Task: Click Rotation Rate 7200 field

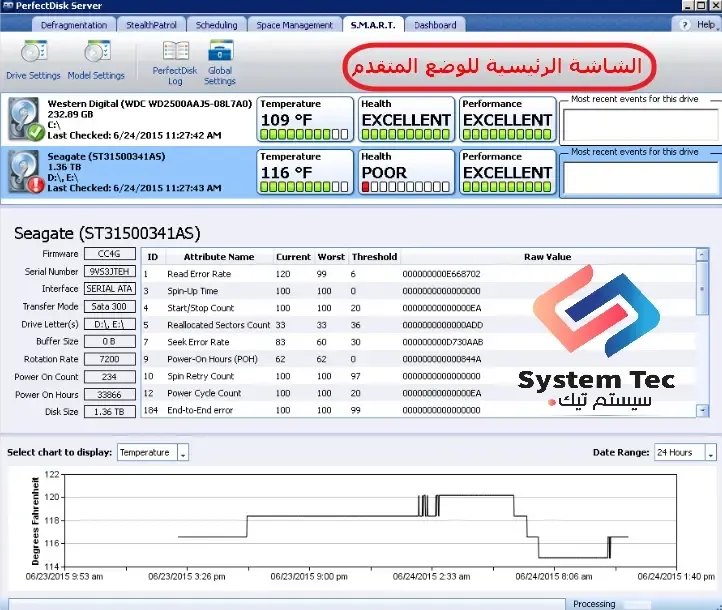Action: 110,359
